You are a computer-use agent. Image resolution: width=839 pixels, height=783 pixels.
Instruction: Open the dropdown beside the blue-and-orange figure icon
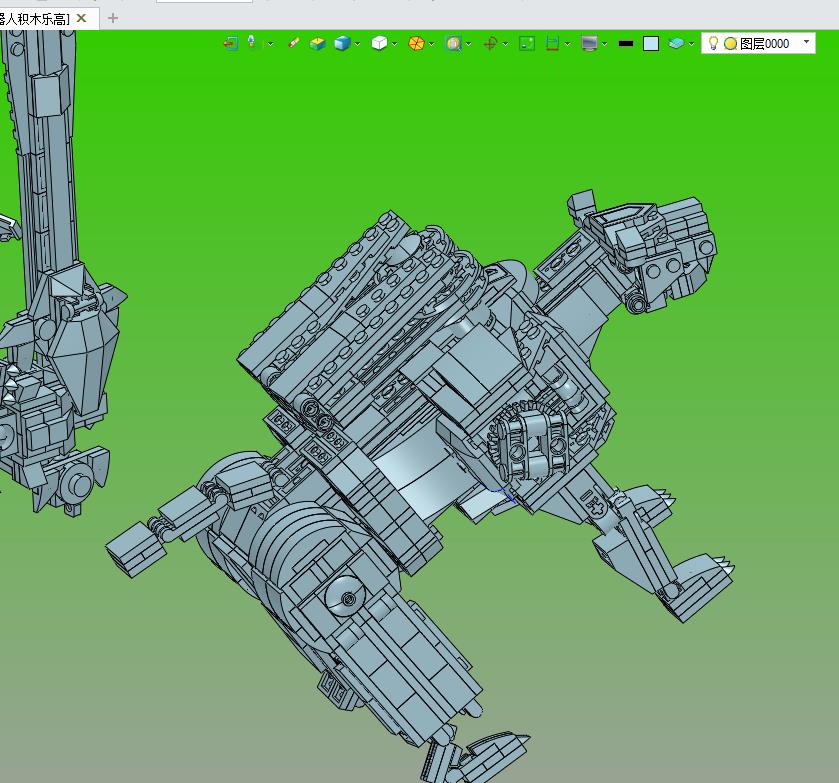(x=270, y=44)
